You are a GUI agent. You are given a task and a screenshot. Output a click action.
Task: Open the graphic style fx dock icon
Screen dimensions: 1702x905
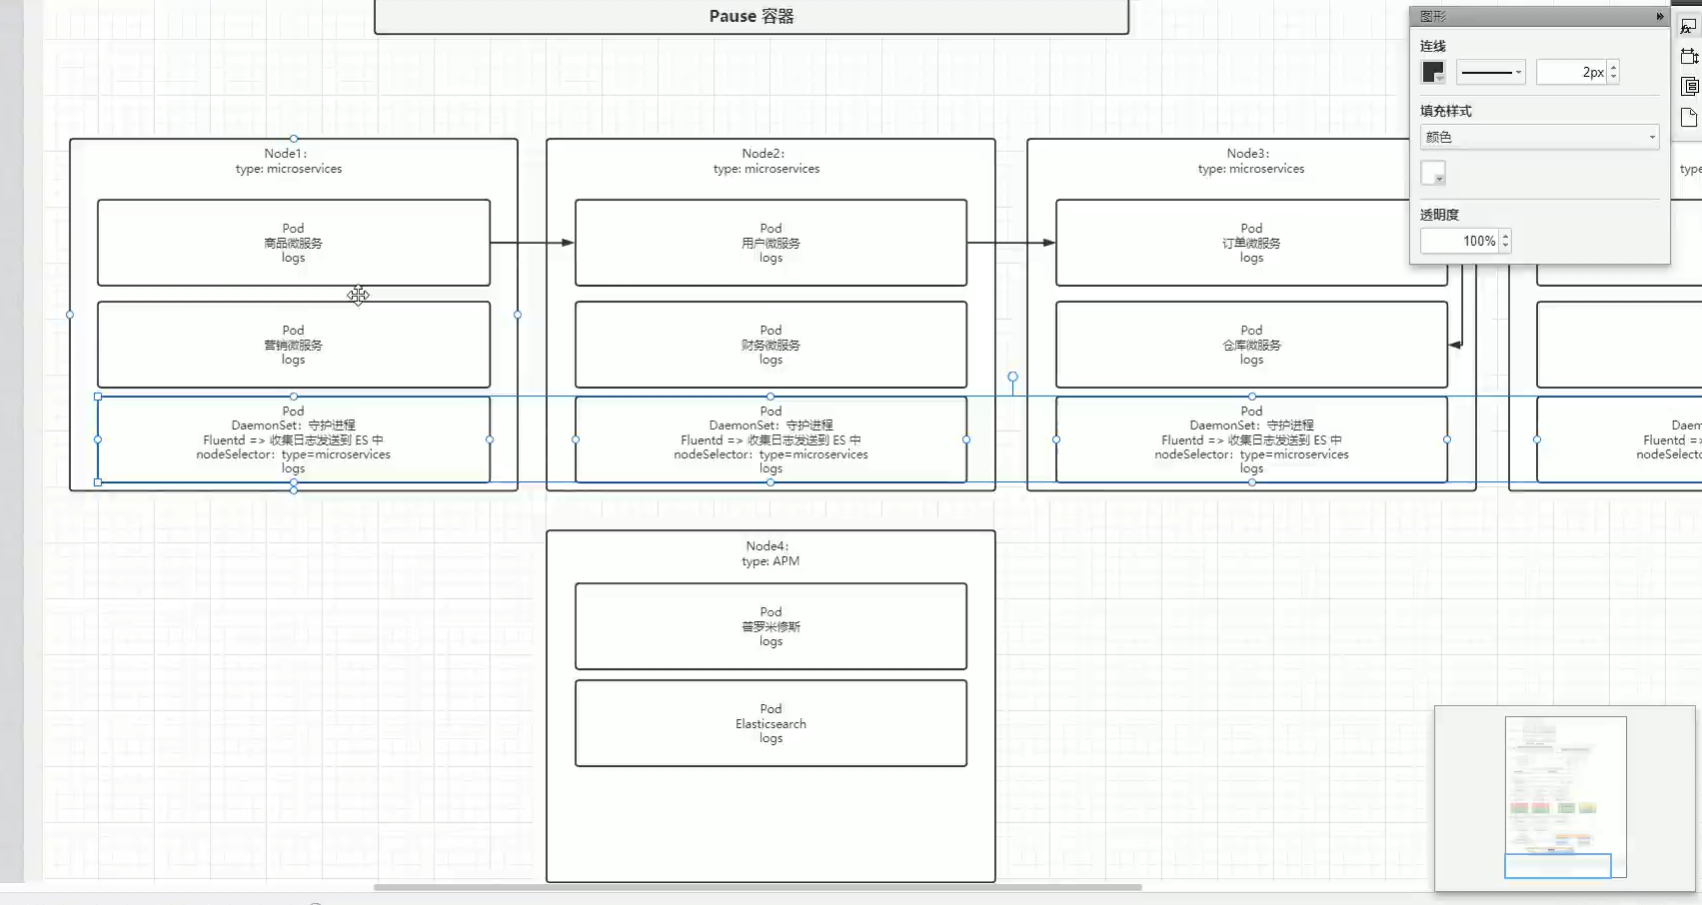point(1689,26)
